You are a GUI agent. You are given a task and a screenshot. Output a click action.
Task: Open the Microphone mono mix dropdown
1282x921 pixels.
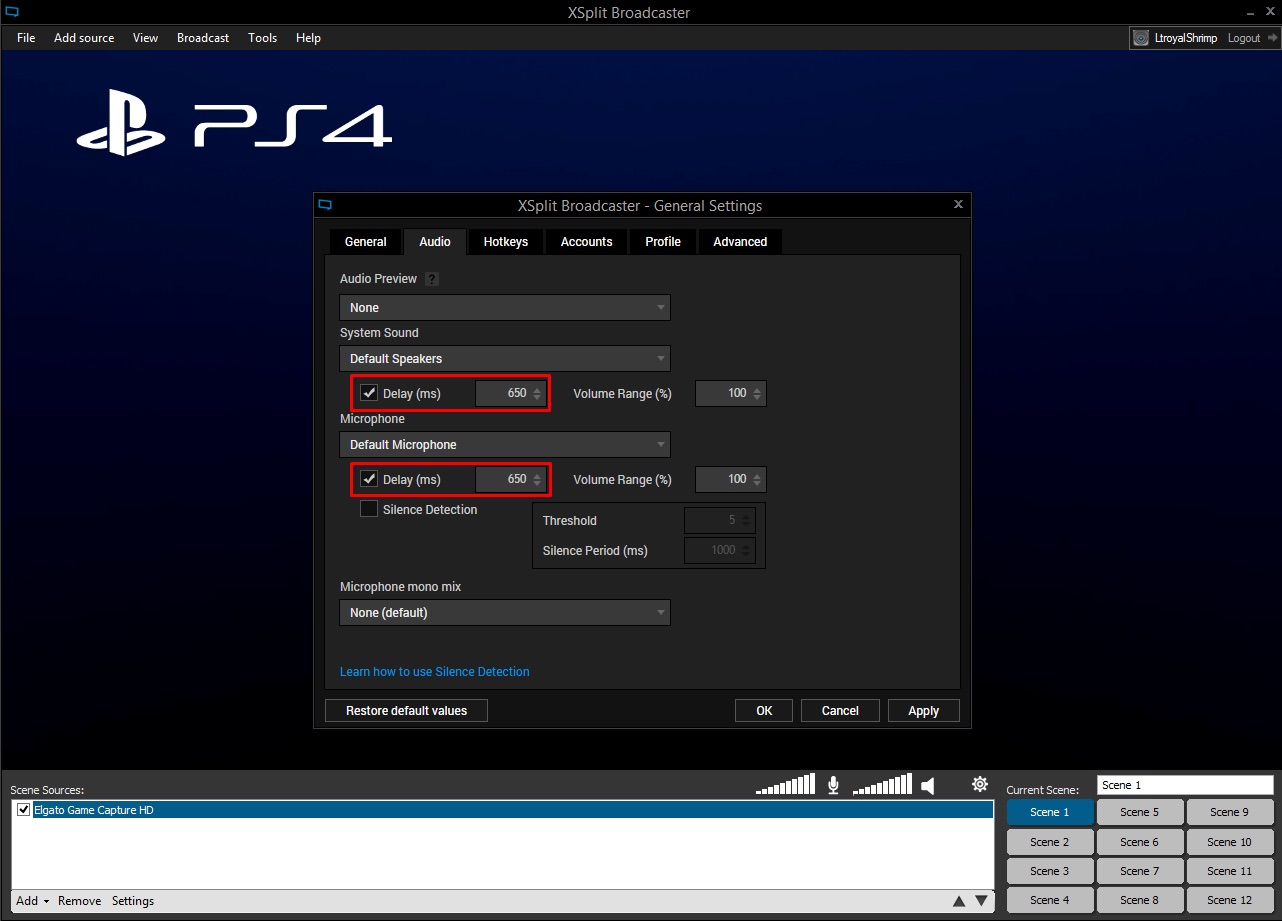(x=504, y=612)
